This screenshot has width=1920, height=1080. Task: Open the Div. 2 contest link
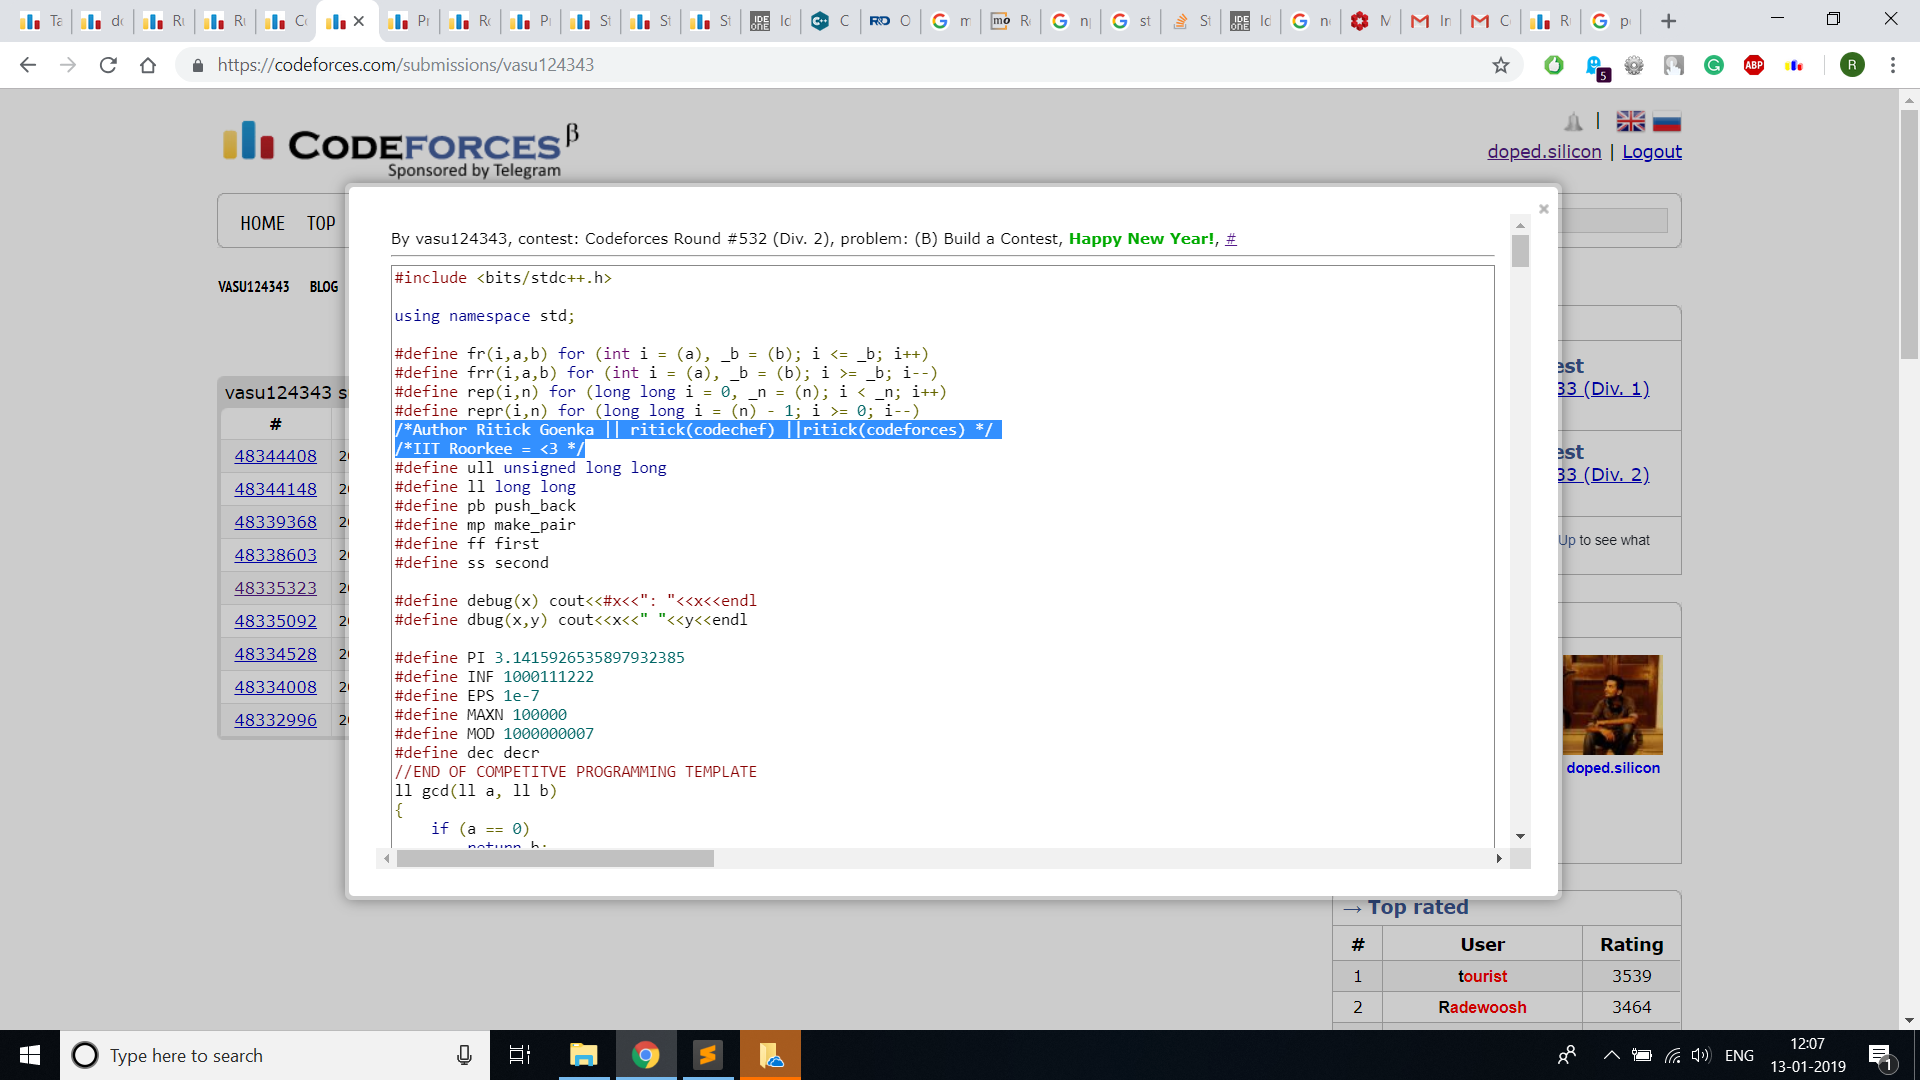coord(1603,475)
